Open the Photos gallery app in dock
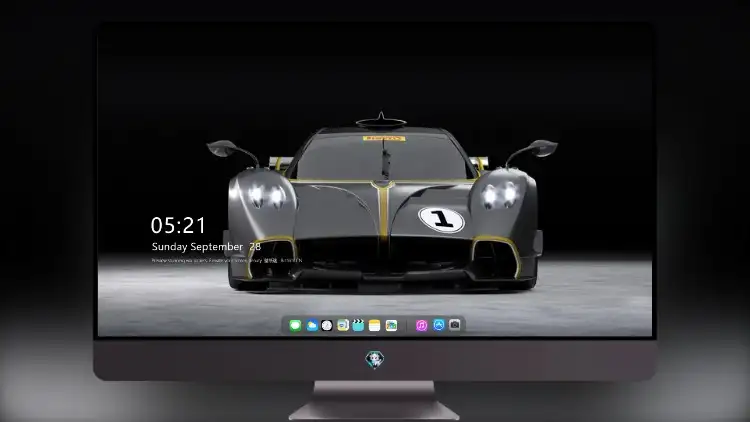The image size is (750, 422). point(391,325)
